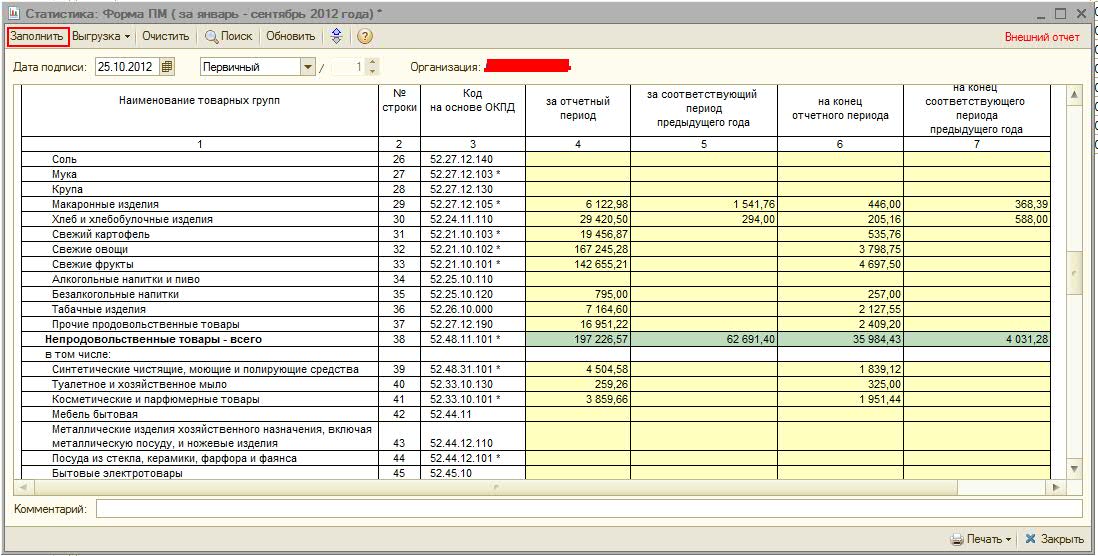Click the vertical scrollbar up arrow
Screen dimensions: 1098x556
coord(1075,94)
